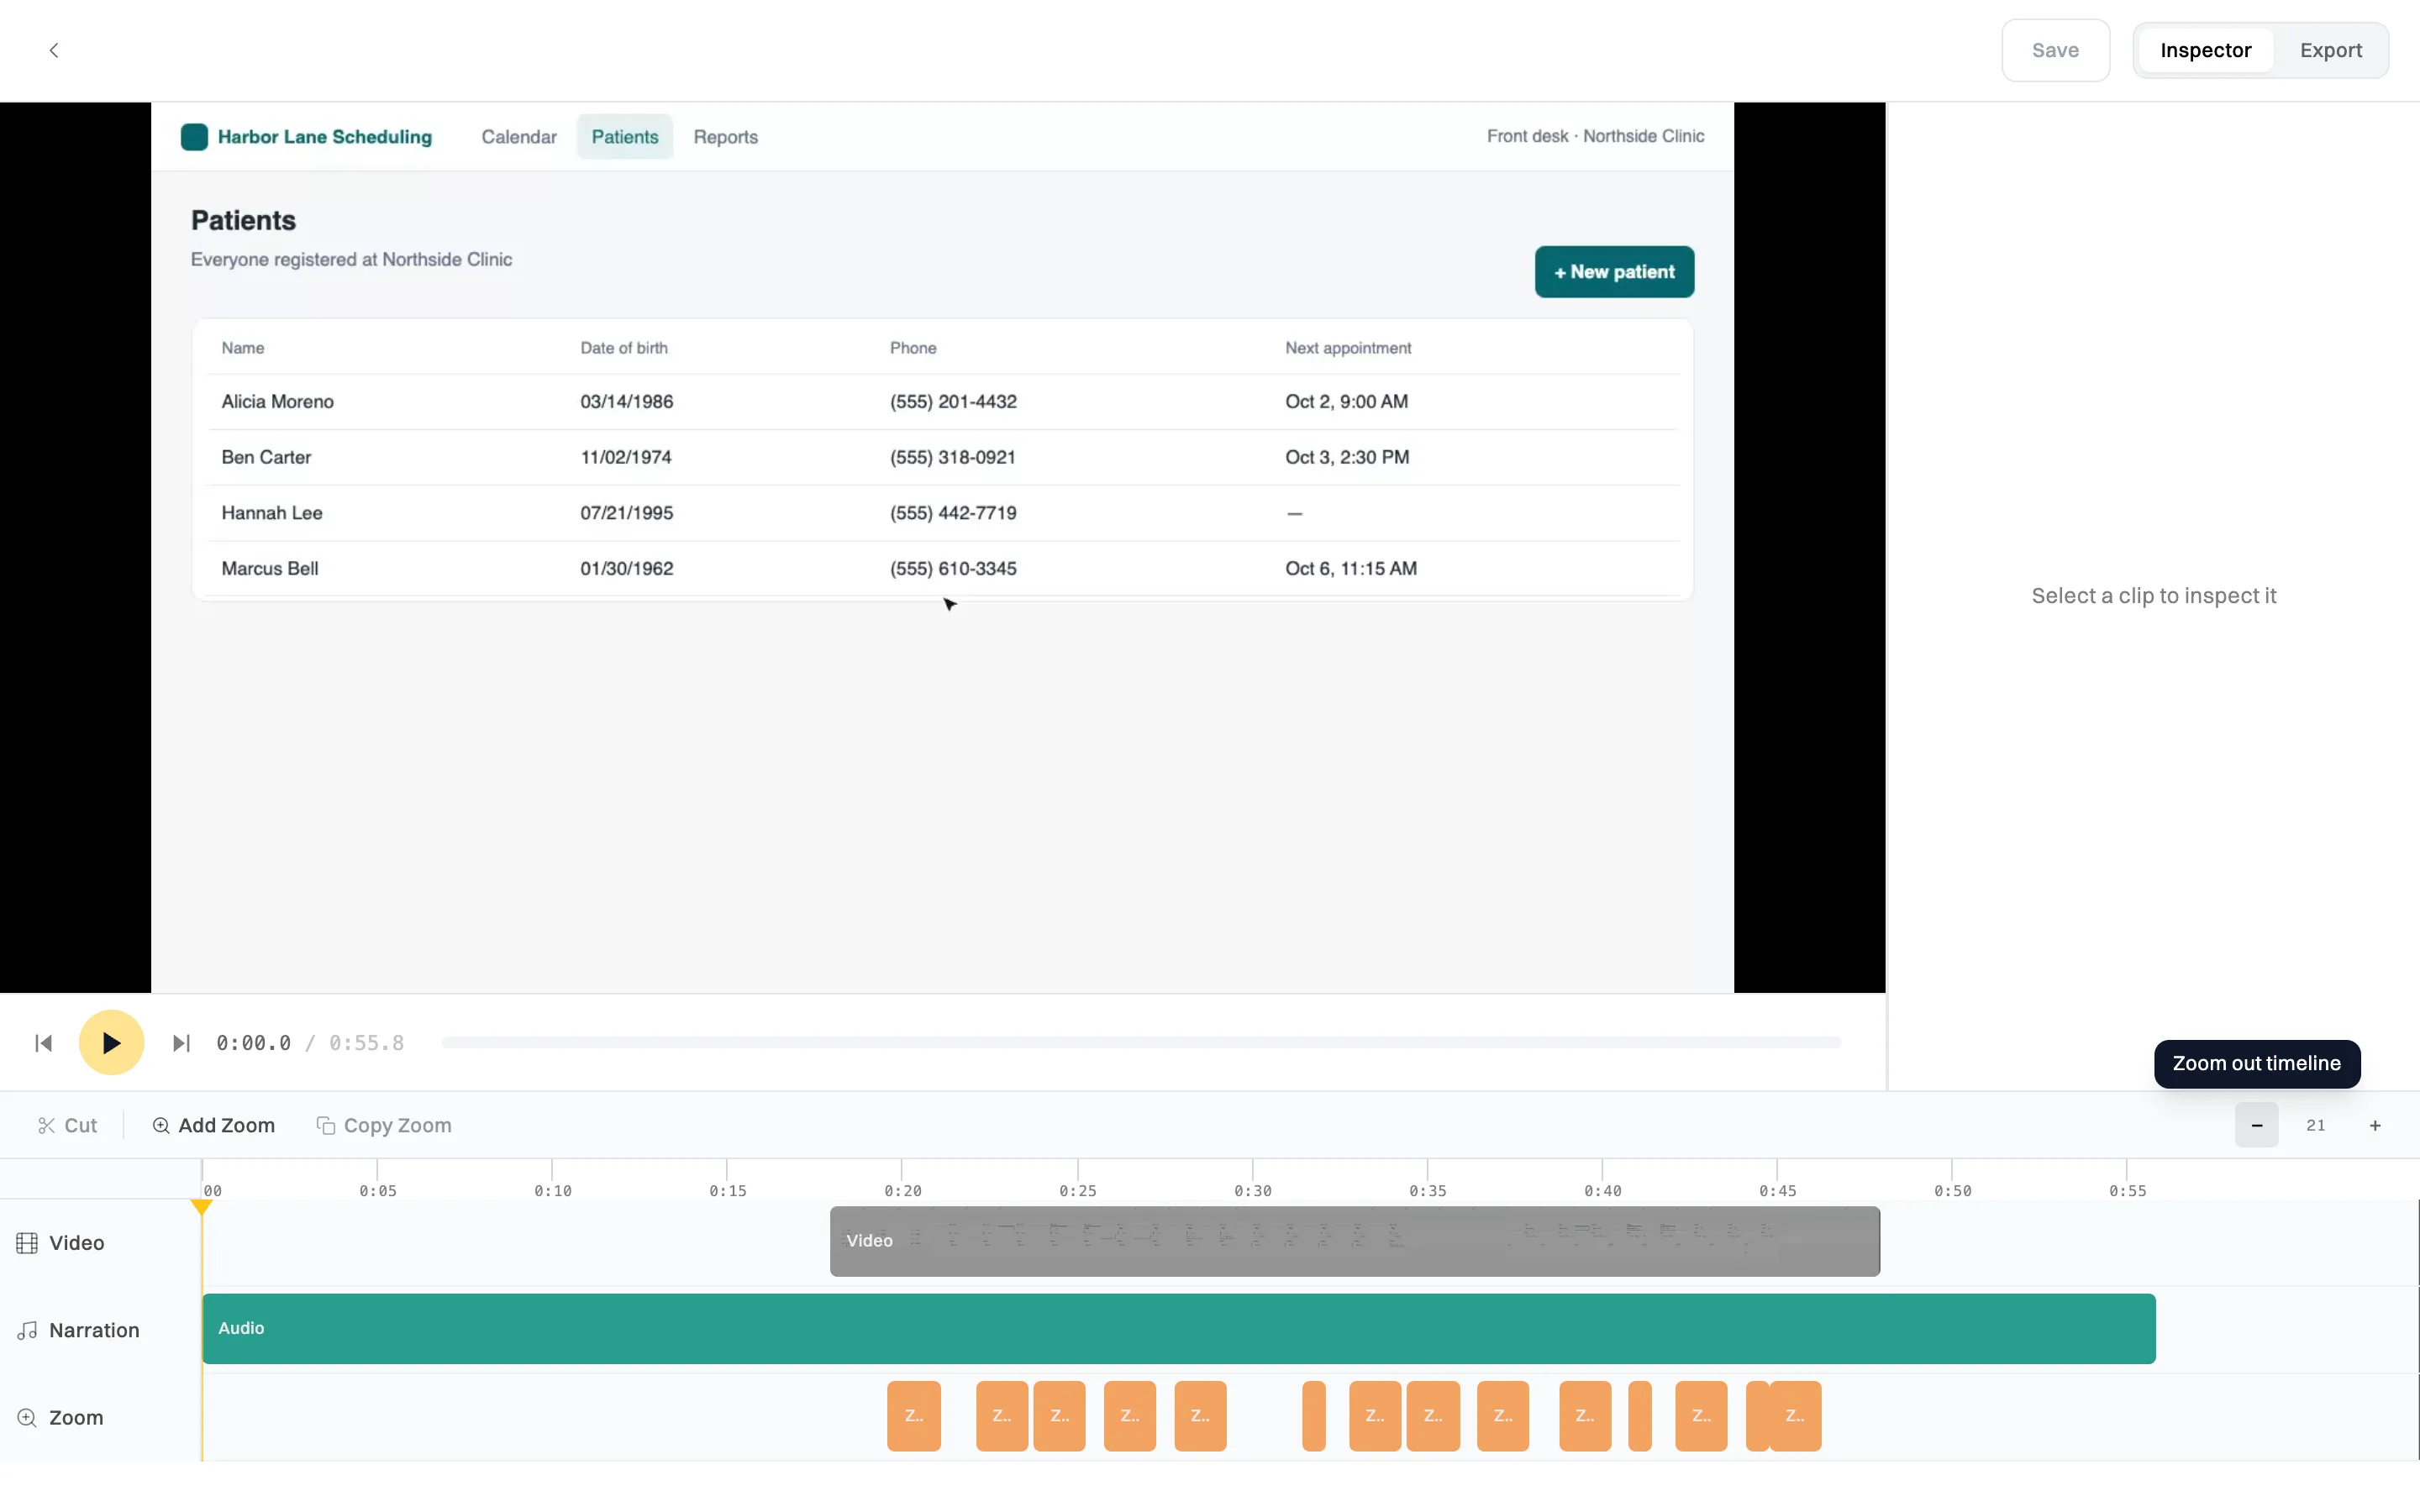
Task: Click the Zoom track magnifier icon
Action: tap(27, 1417)
